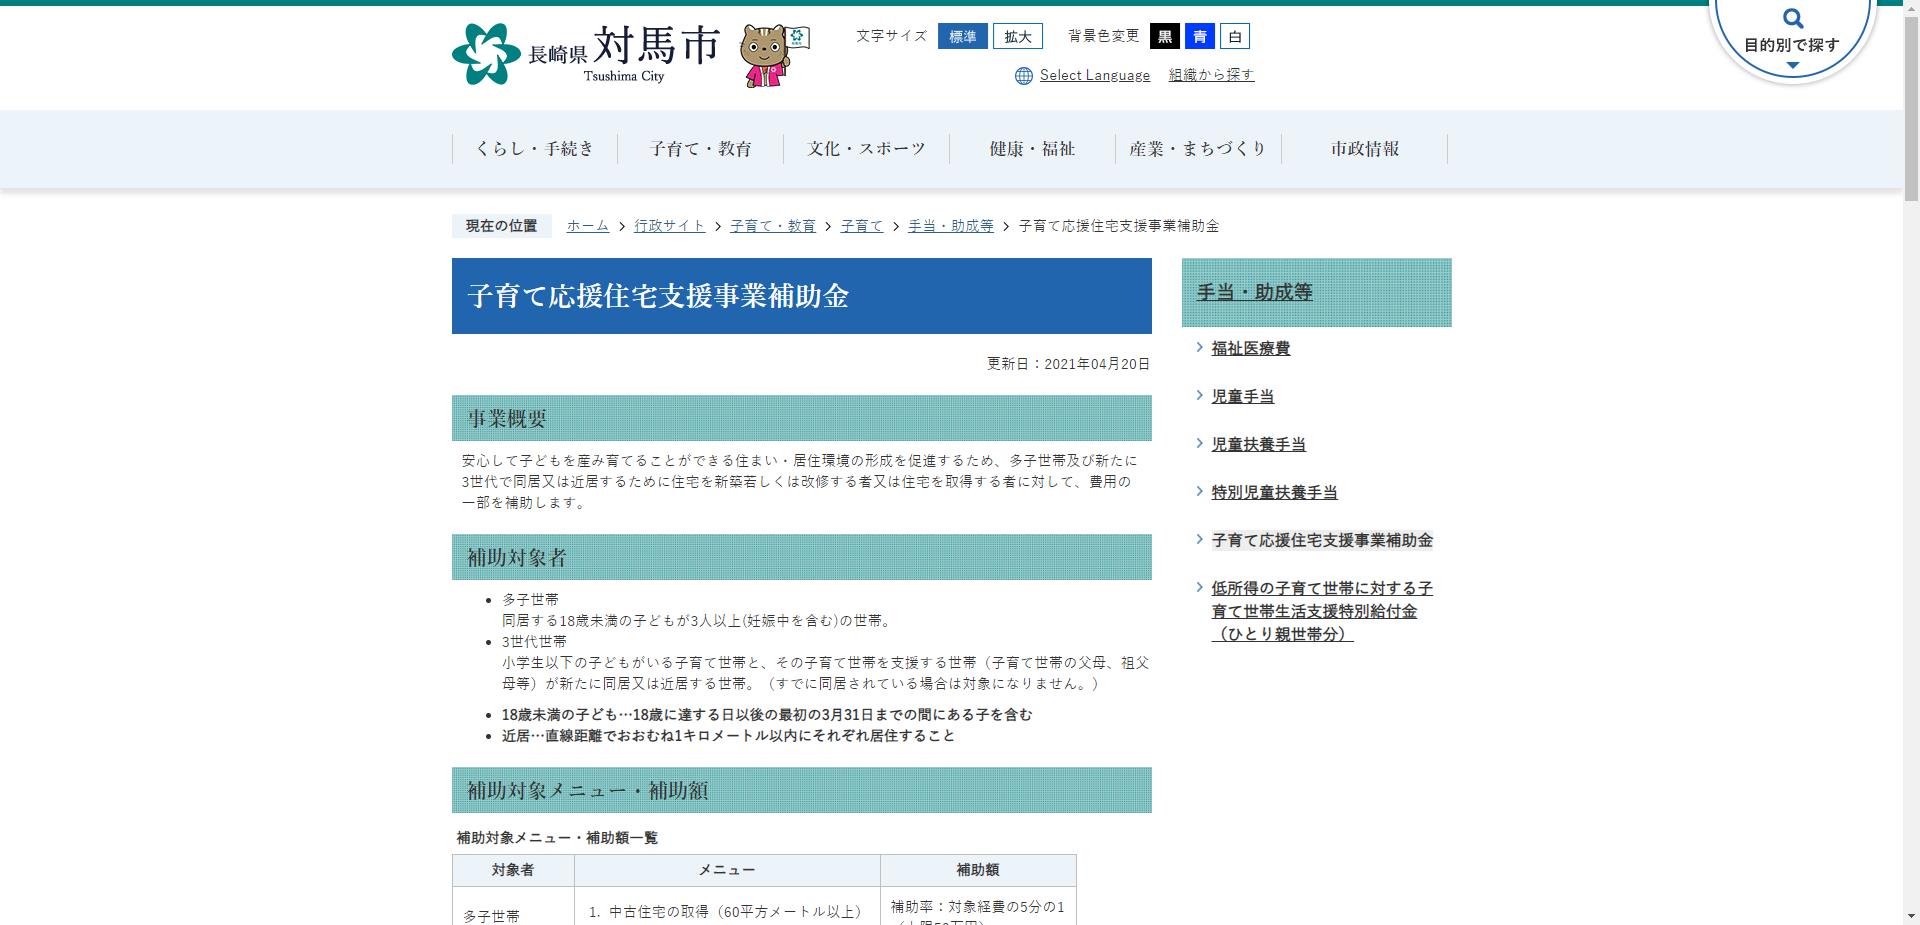Screen dimensions: 1920x925
Task: Go to ホーム via the breadcrumb link
Action: [586, 226]
